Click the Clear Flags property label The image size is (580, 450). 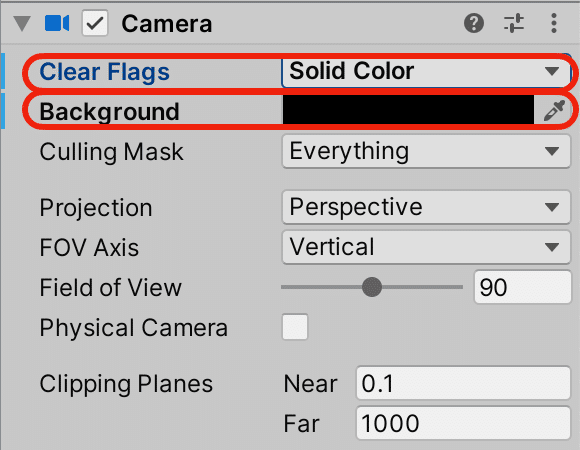(104, 71)
